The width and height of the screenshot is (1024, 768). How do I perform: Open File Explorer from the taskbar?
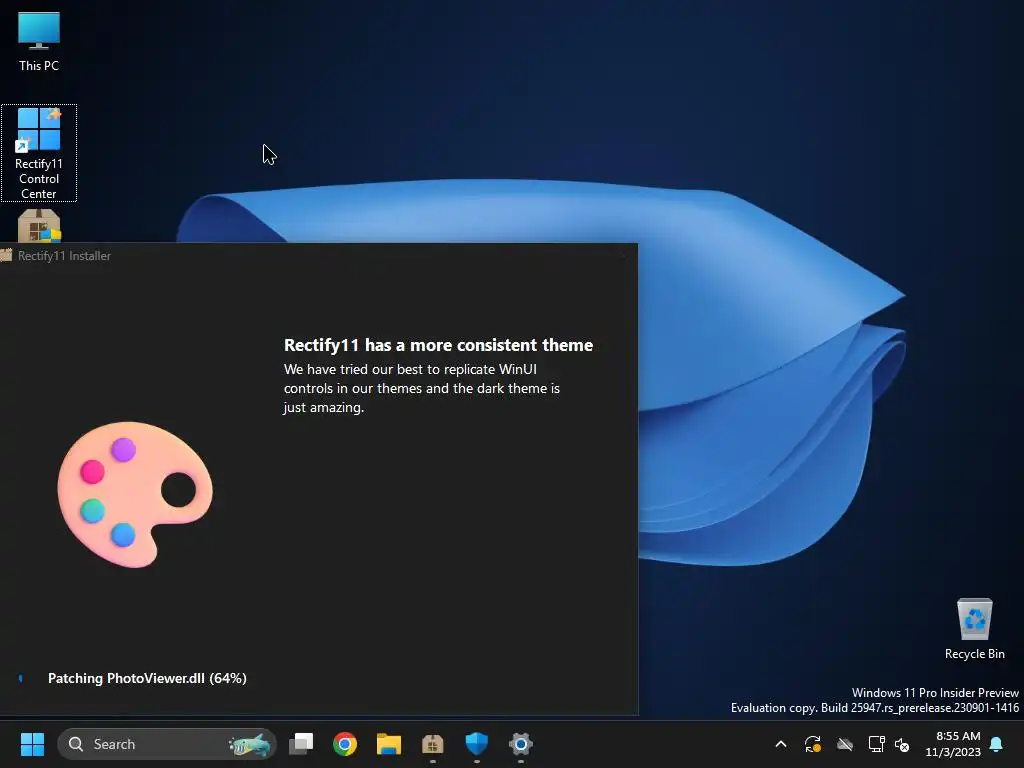click(389, 744)
